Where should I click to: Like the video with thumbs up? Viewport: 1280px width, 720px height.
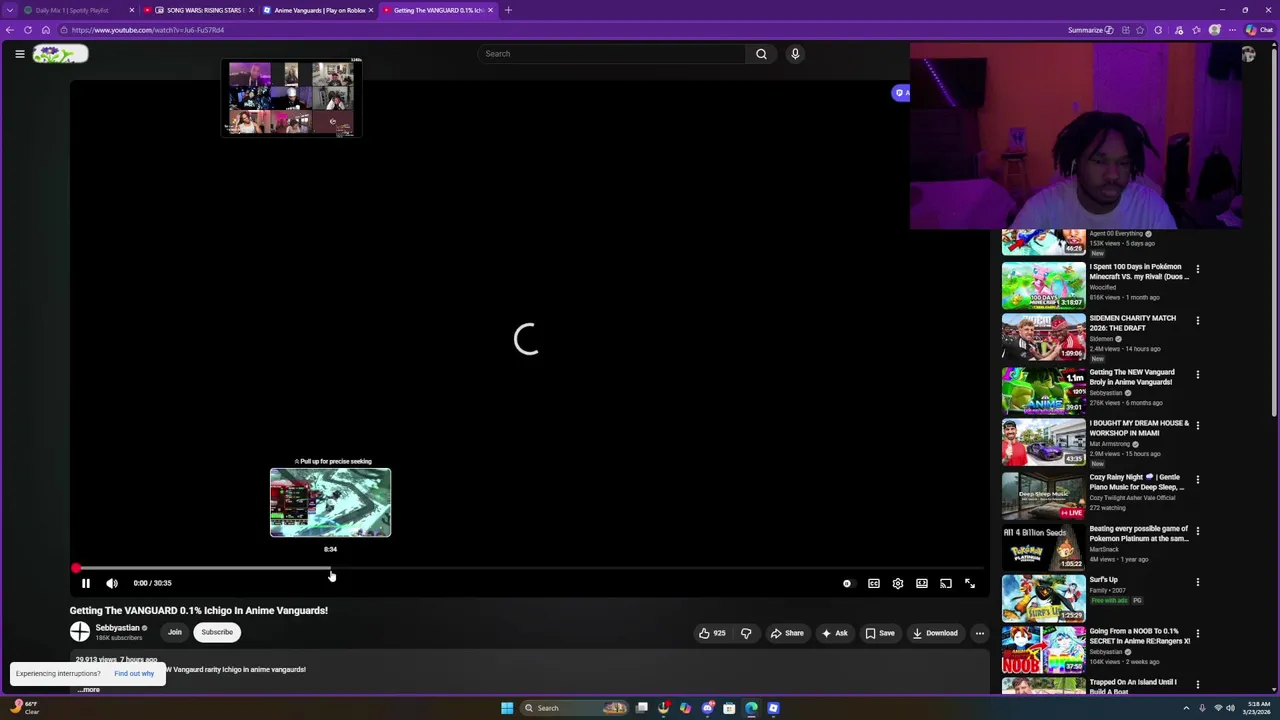click(712, 633)
